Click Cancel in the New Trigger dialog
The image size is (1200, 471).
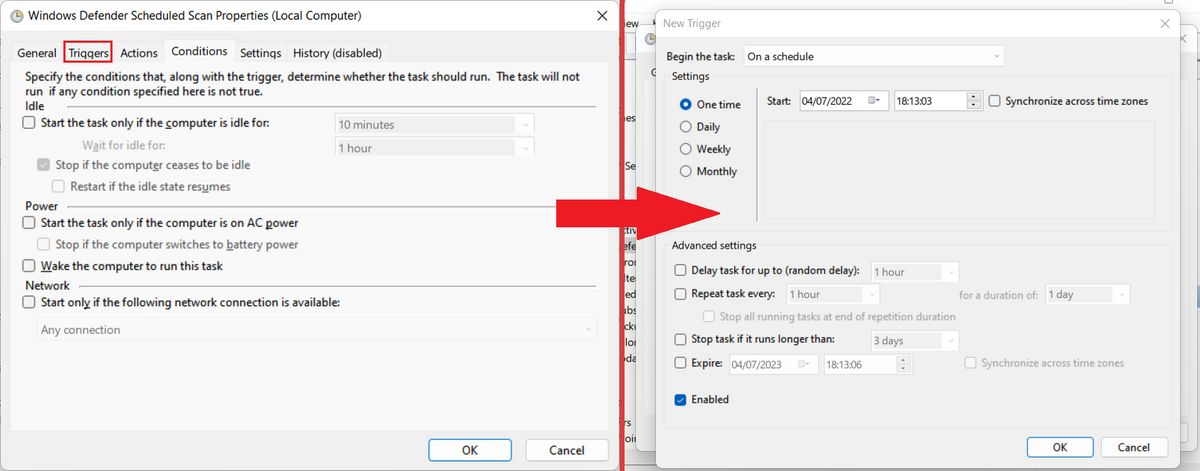1133,447
